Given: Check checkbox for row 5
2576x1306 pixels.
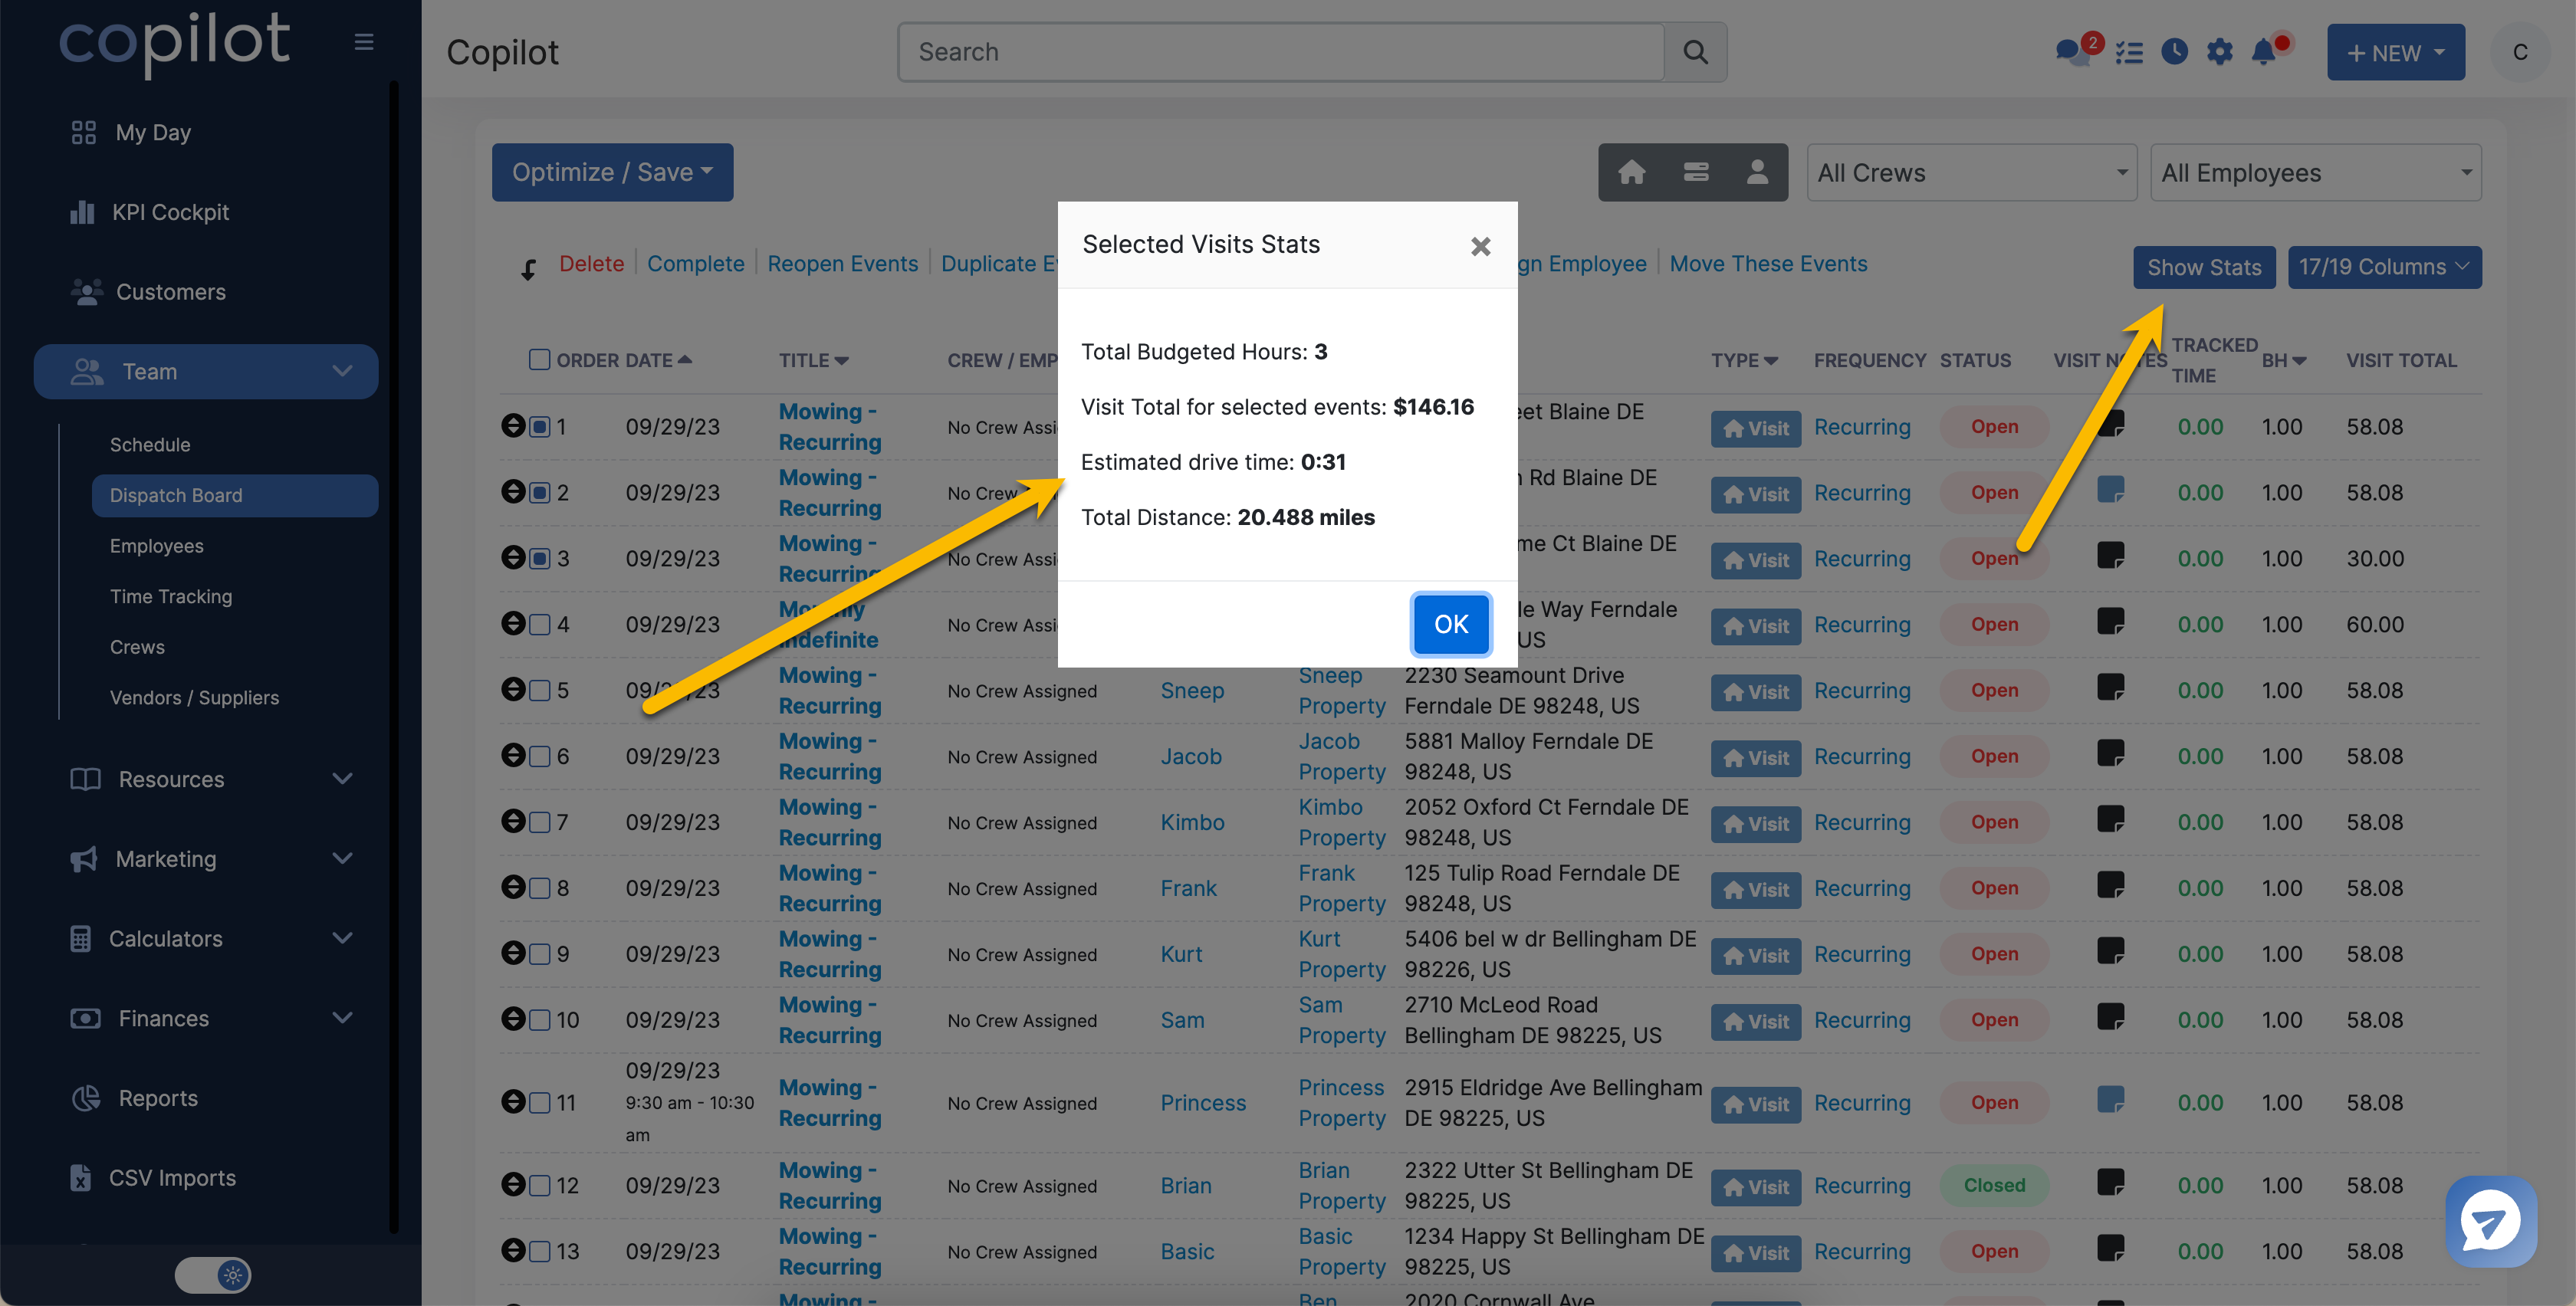Looking at the screenshot, I should pyautogui.click(x=539, y=691).
